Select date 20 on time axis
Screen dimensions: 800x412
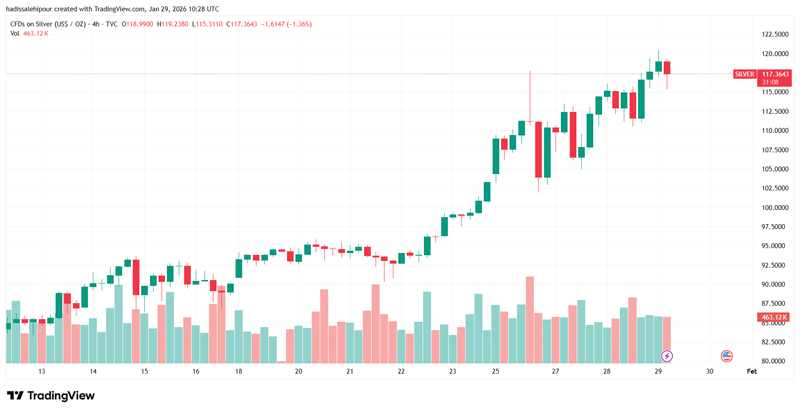click(x=298, y=371)
